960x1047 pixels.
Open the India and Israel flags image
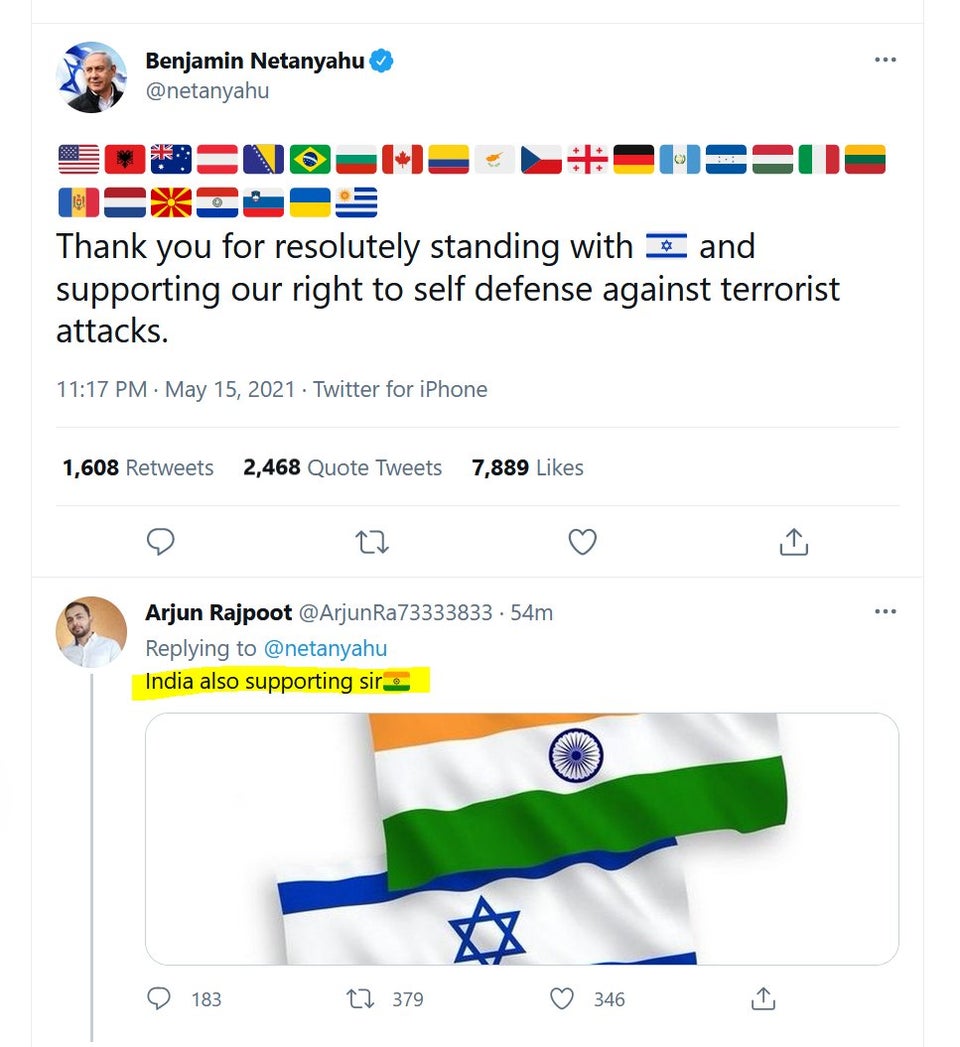tap(521, 838)
